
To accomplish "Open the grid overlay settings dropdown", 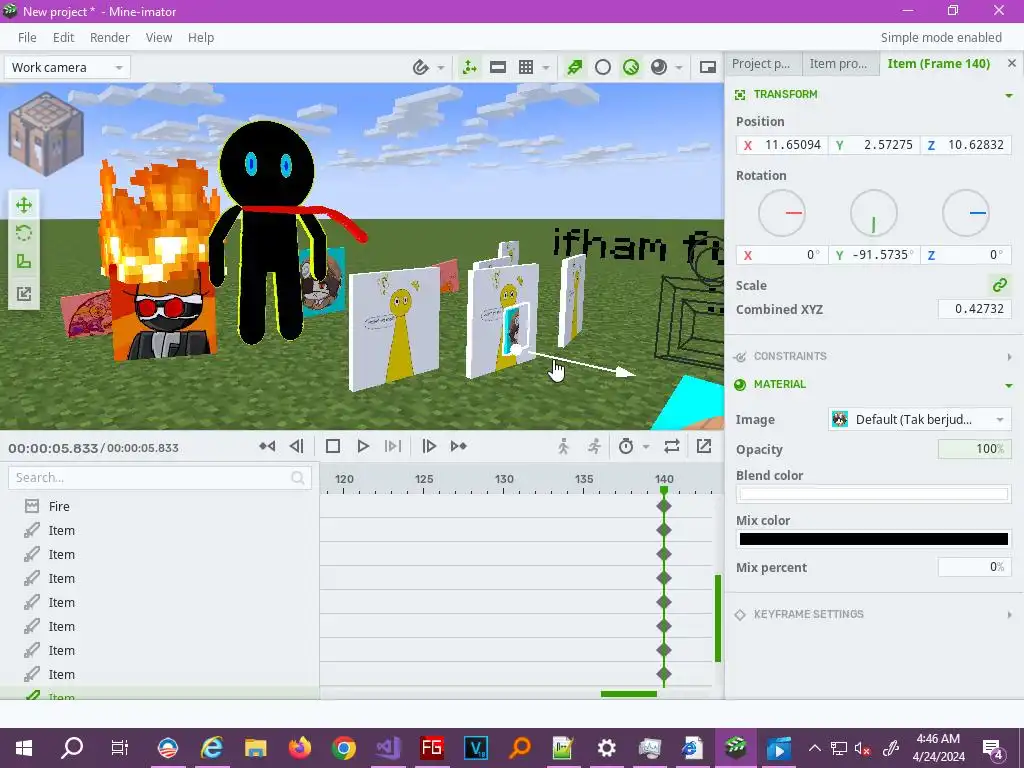I will [545, 67].
